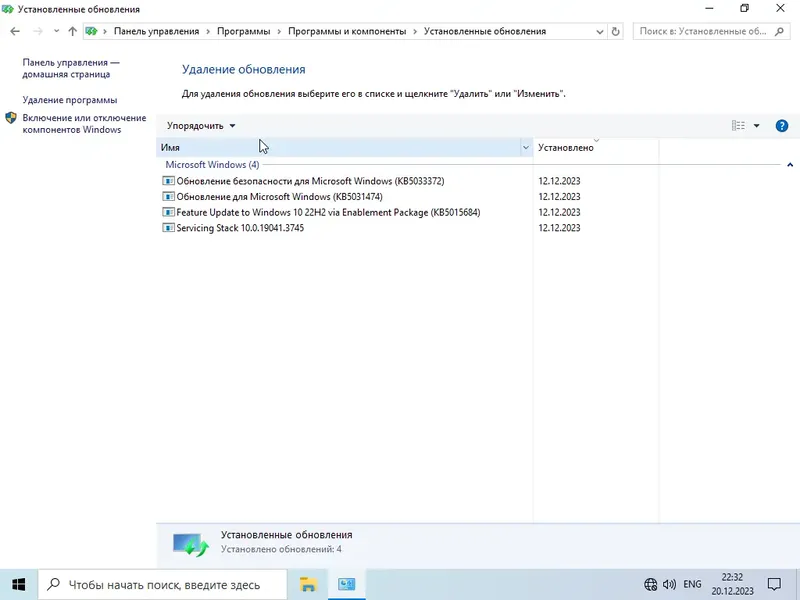
Task: Click the icon of KB5031474 update
Action: coord(168,196)
